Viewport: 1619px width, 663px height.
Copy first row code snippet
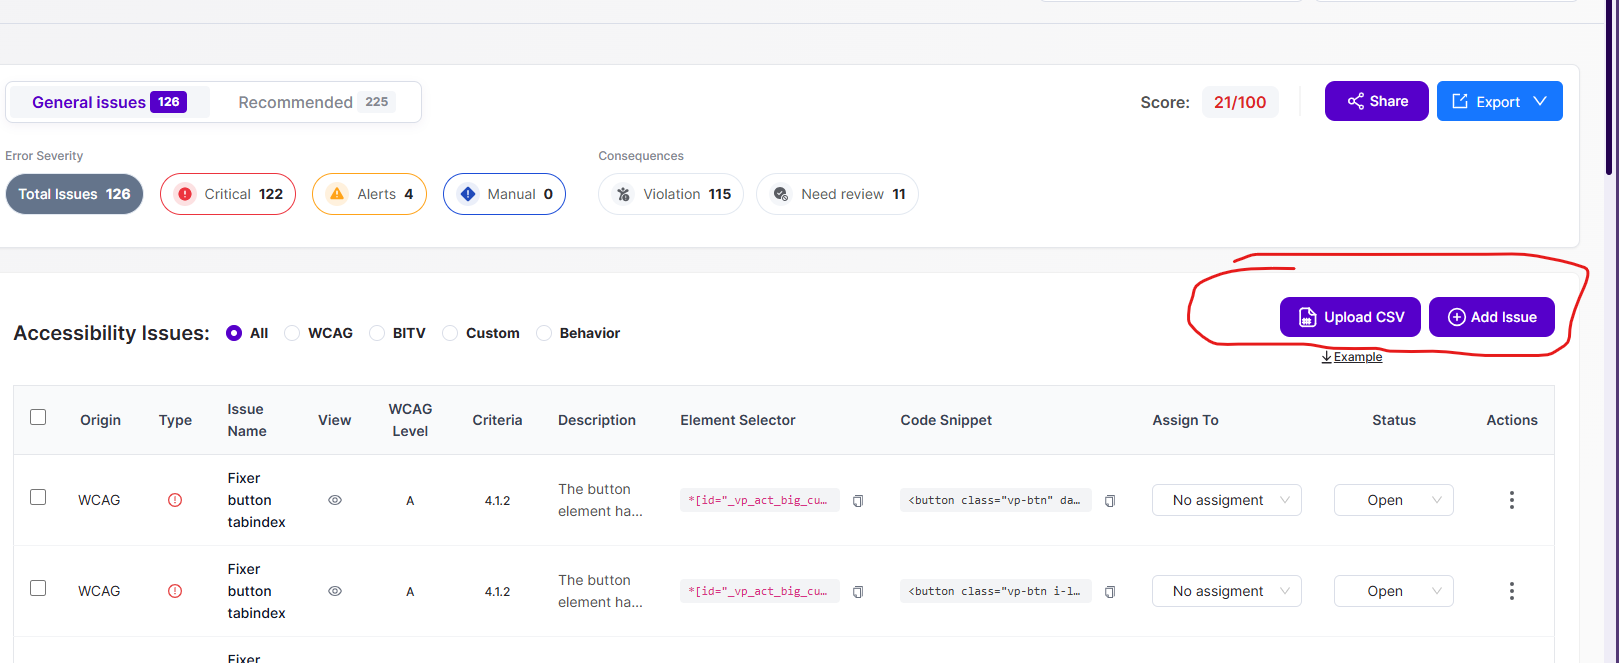click(x=1110, y=501)
